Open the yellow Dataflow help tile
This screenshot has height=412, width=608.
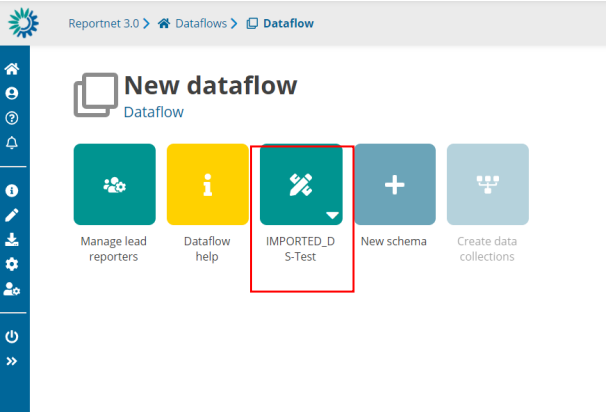coord(207,184)
